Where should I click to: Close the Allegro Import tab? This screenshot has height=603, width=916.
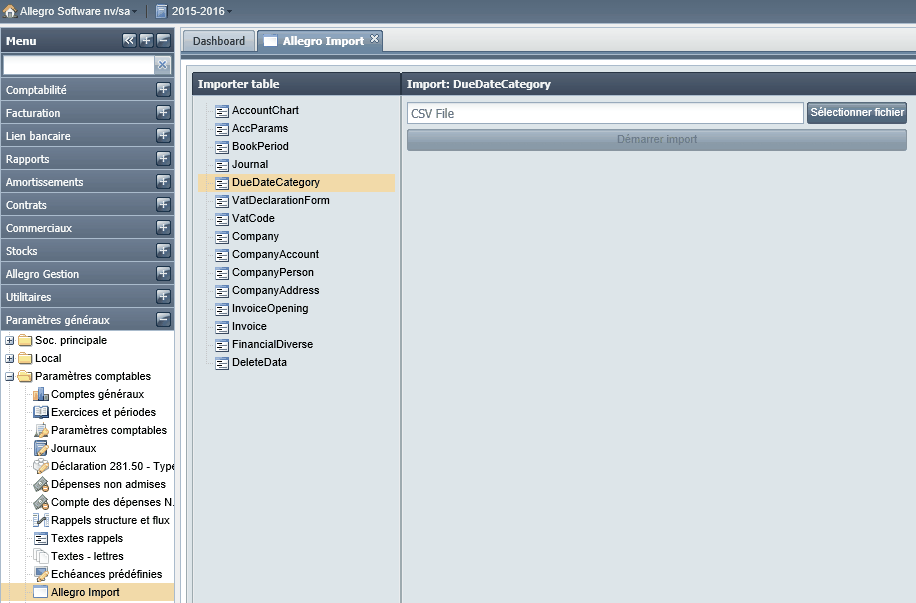click(x=374, y=39)
